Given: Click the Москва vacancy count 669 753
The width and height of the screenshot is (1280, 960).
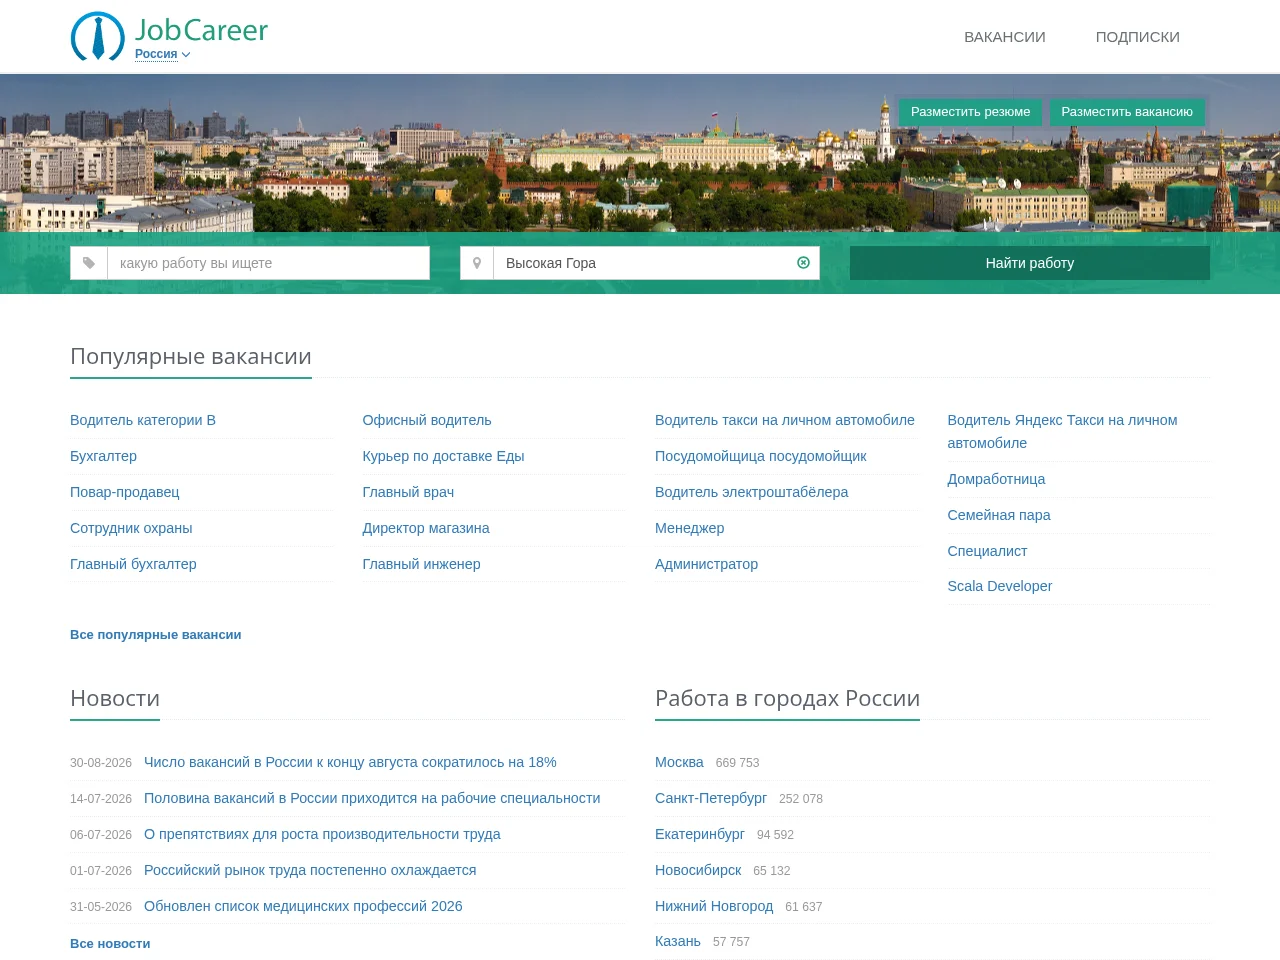Looking at the screenshot, I should coord(738,763).
